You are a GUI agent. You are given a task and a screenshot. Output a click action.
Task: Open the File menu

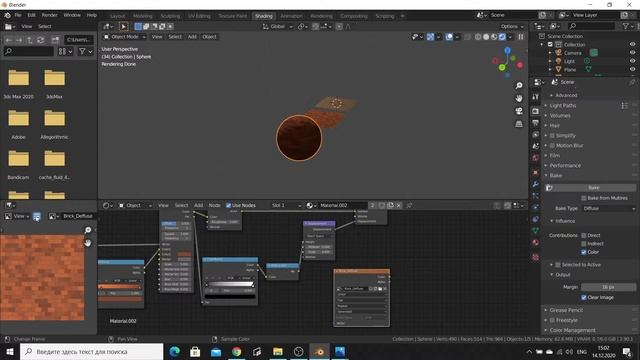pos(18,15)
